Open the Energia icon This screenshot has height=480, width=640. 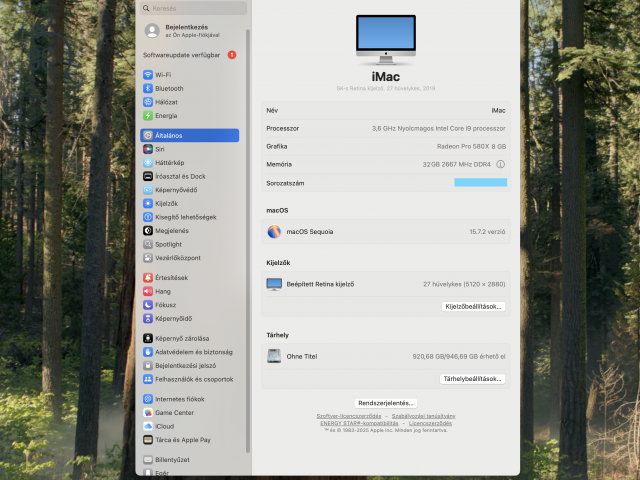[148, 116]
